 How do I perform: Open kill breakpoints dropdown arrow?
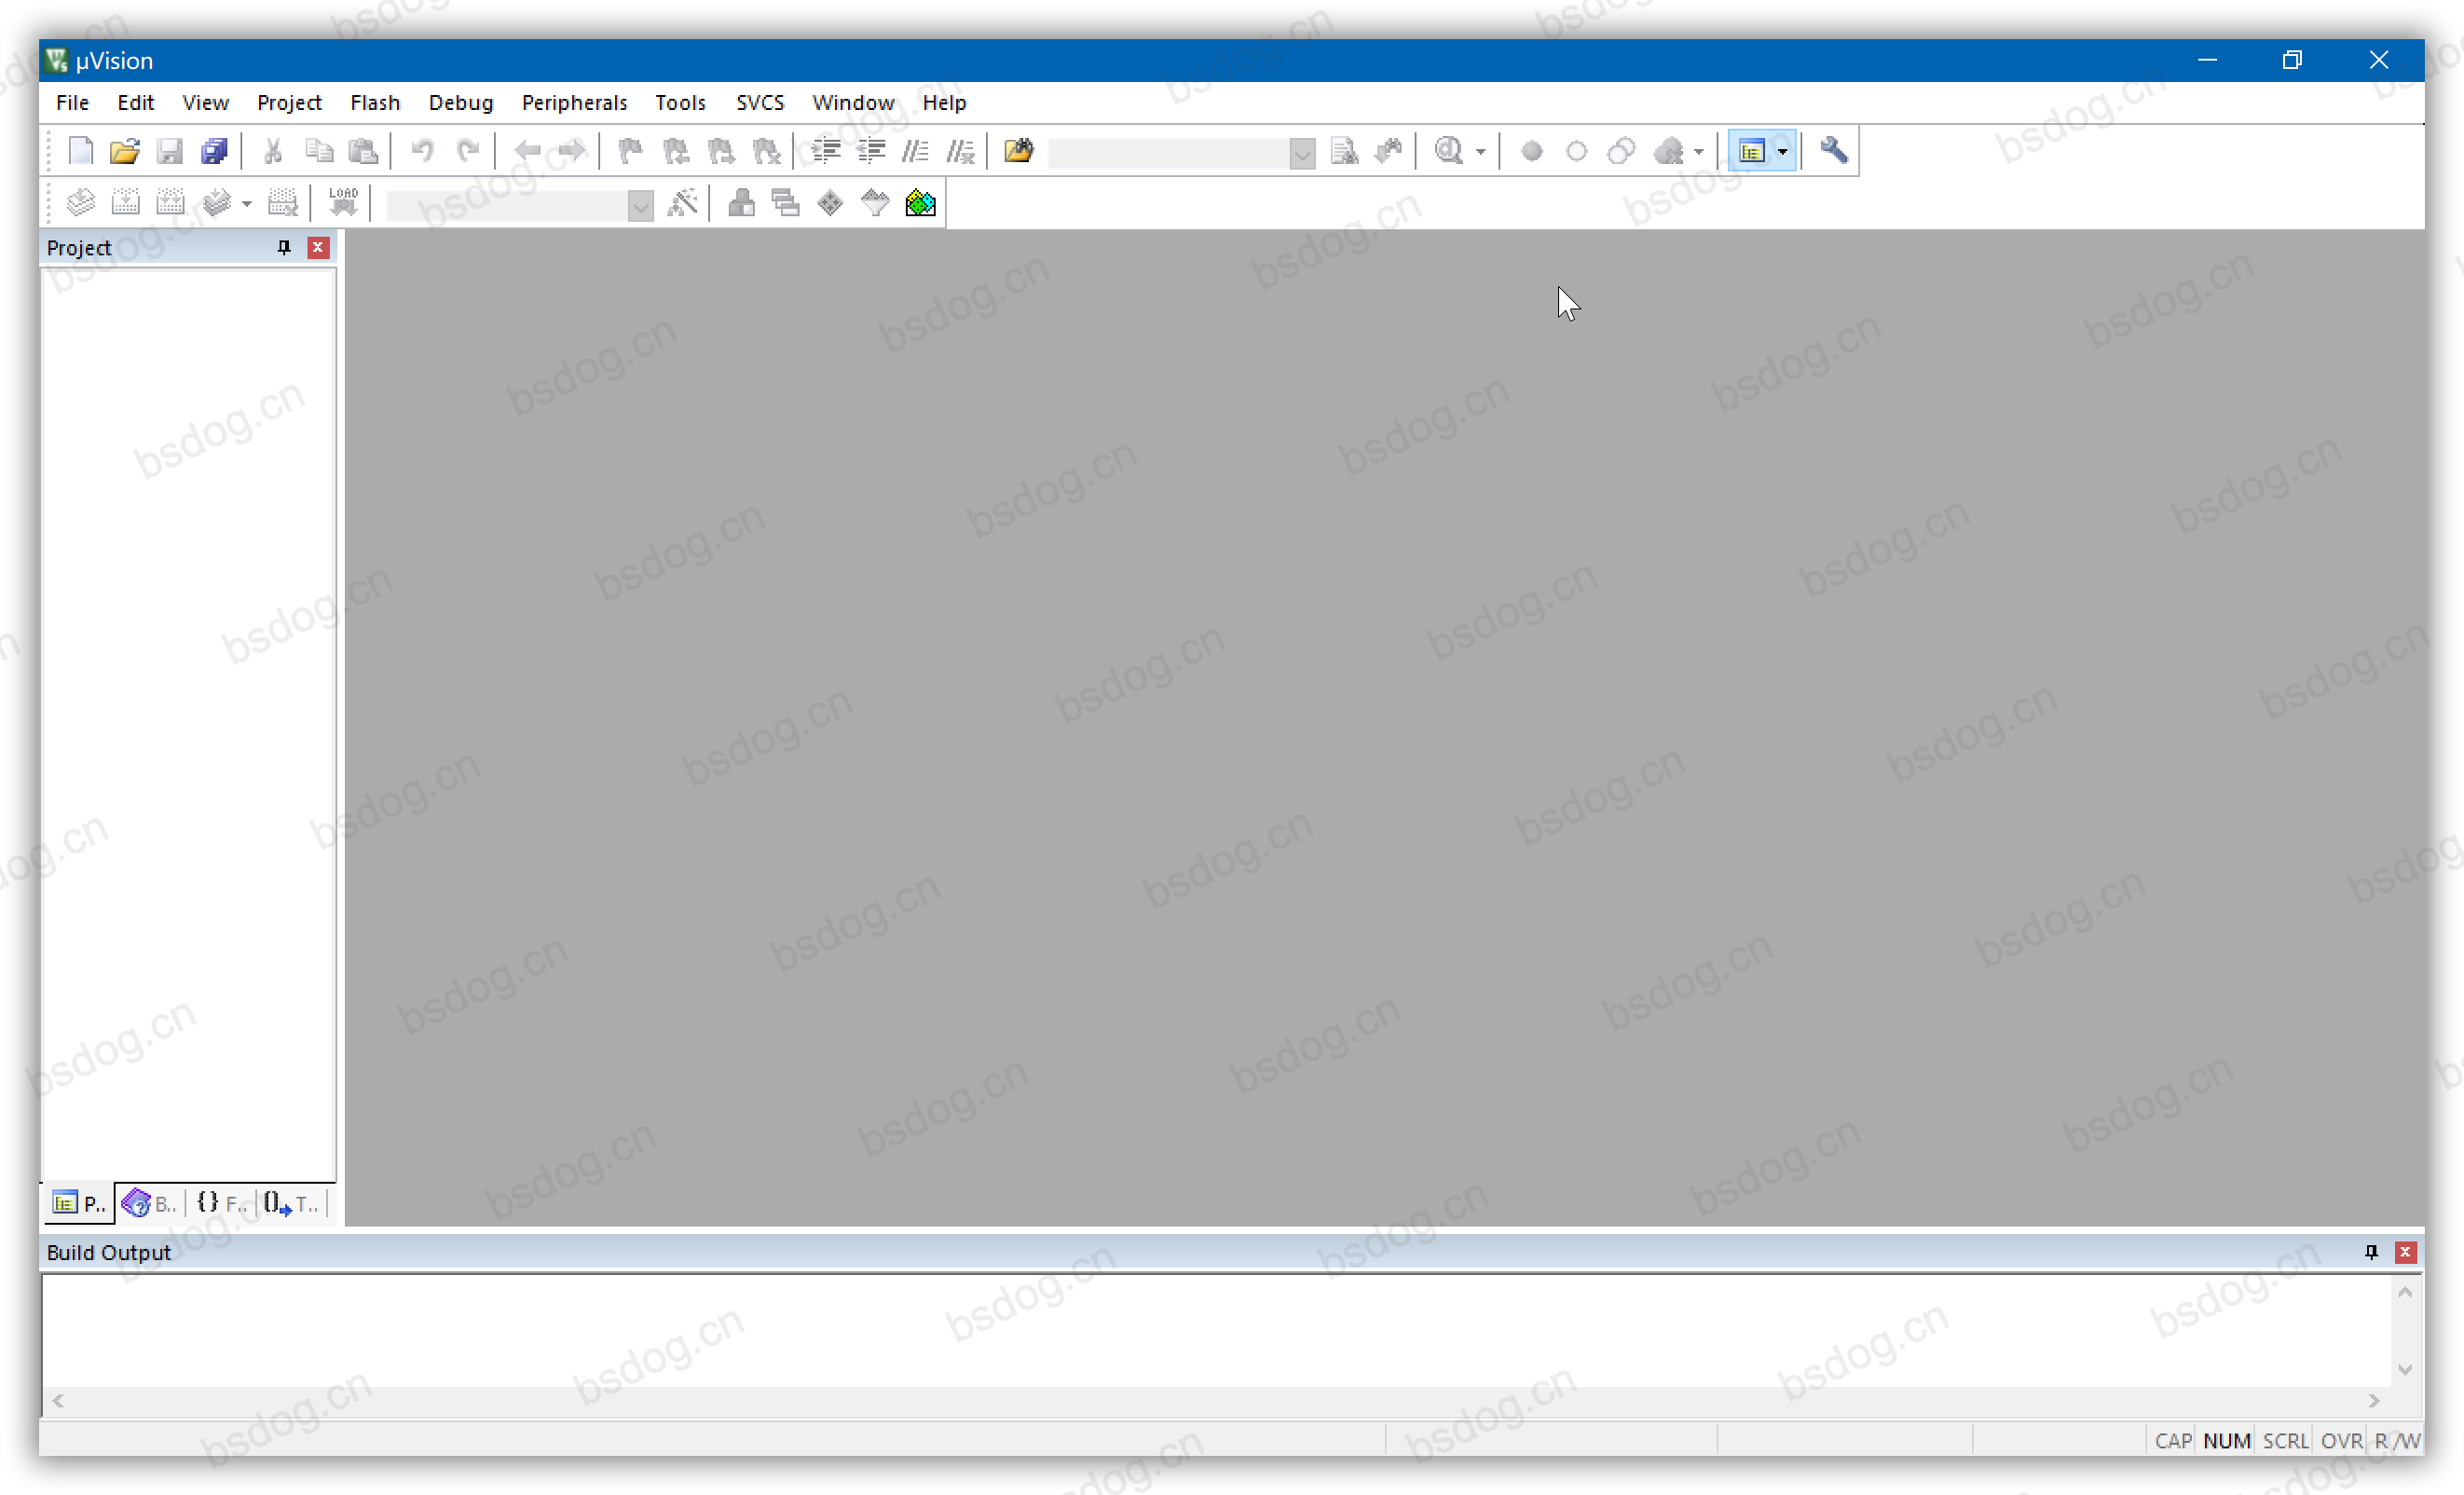[x=1699, y=152]
